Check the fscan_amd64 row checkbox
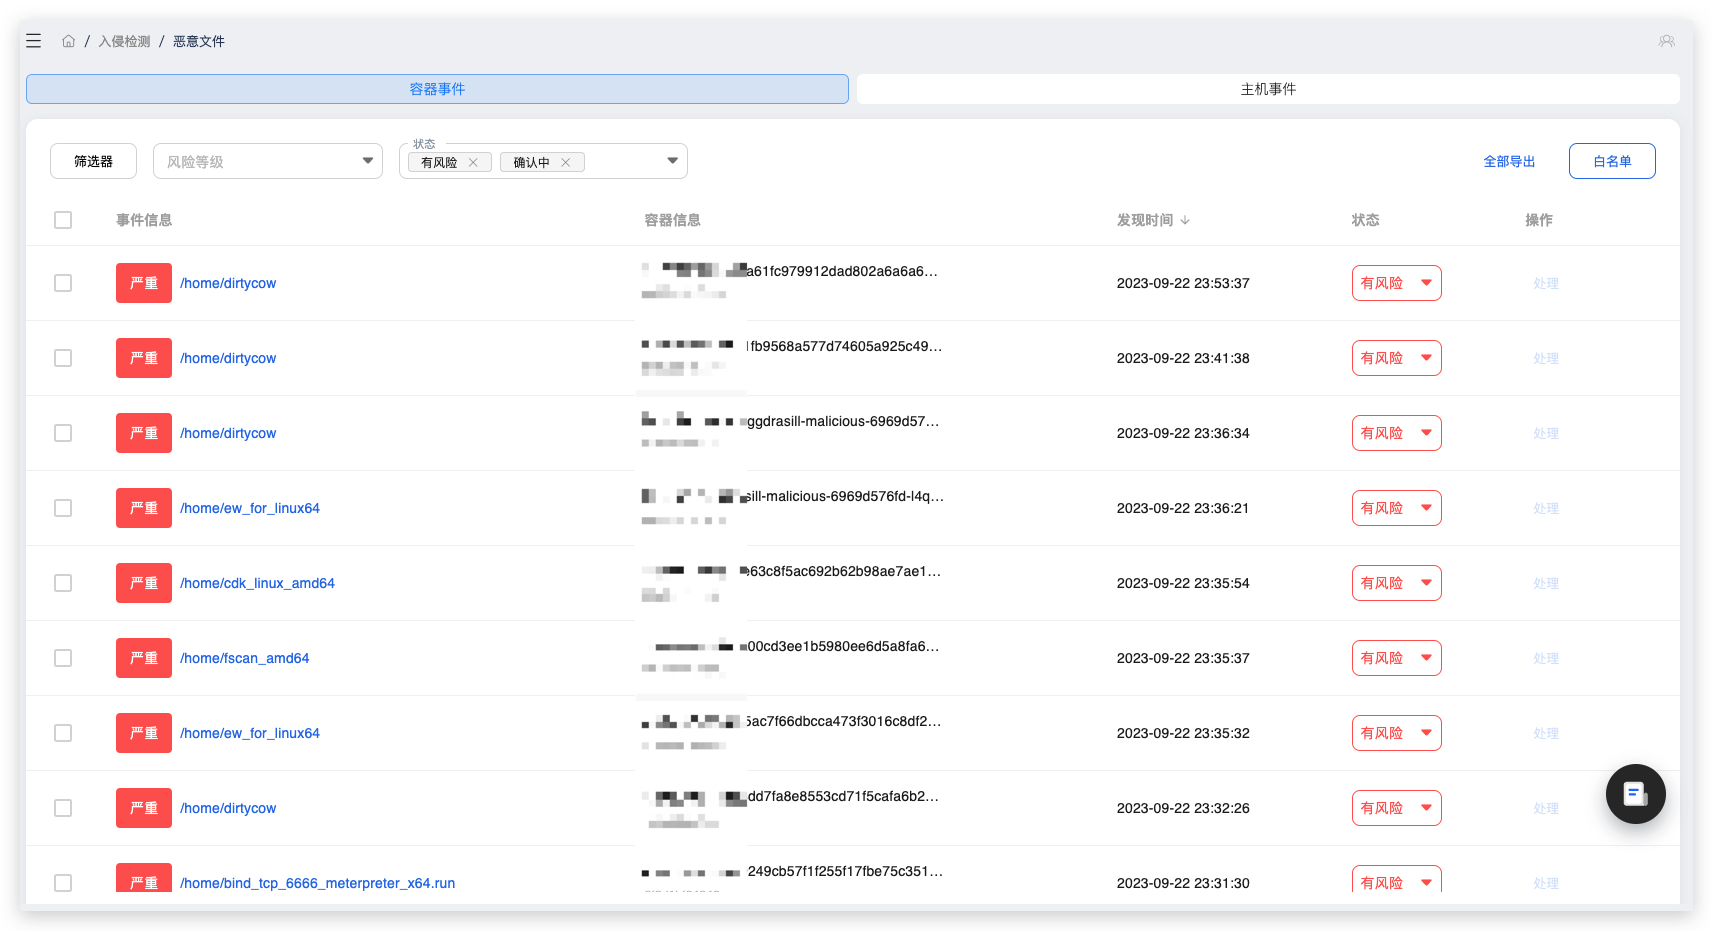The width and height of the screenshot is (1713, 931). pos(63,658)
